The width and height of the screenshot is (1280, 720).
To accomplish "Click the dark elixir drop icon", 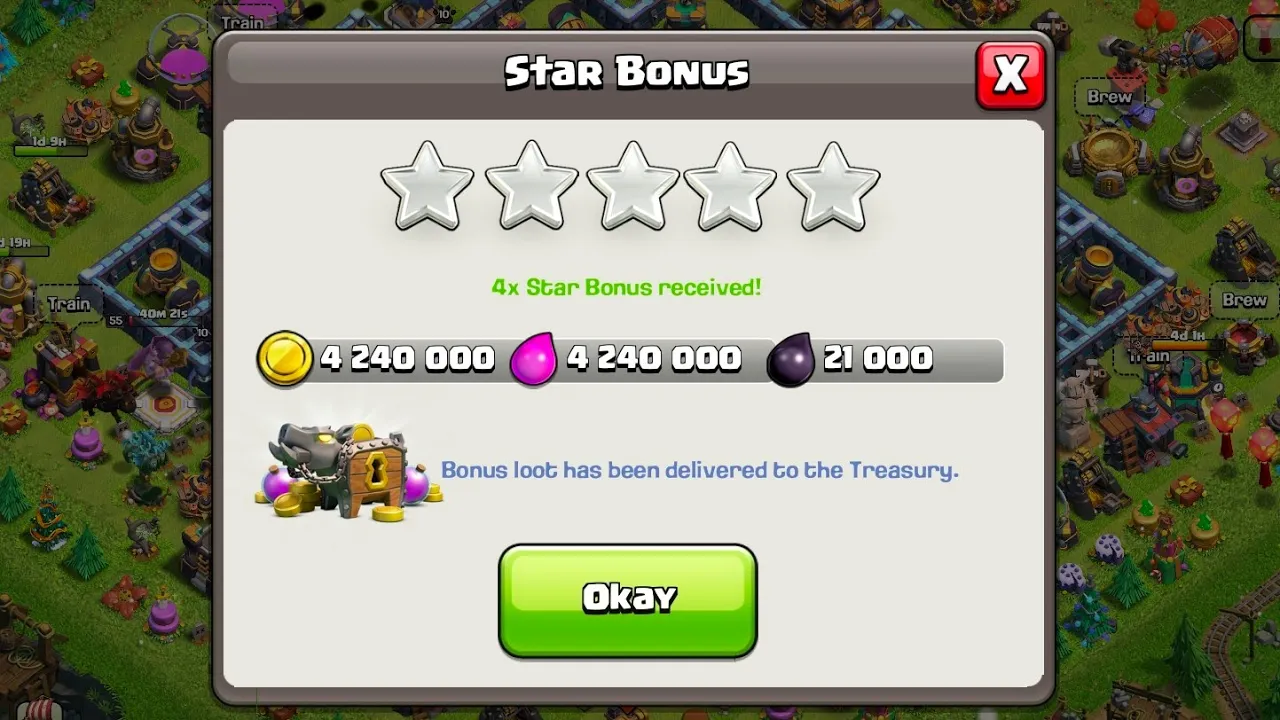I will 791,360.
